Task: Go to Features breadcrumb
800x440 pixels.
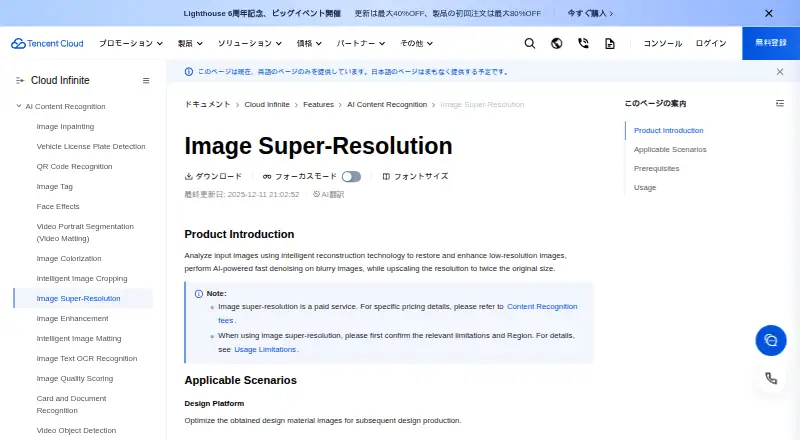Action: [318, 105]
